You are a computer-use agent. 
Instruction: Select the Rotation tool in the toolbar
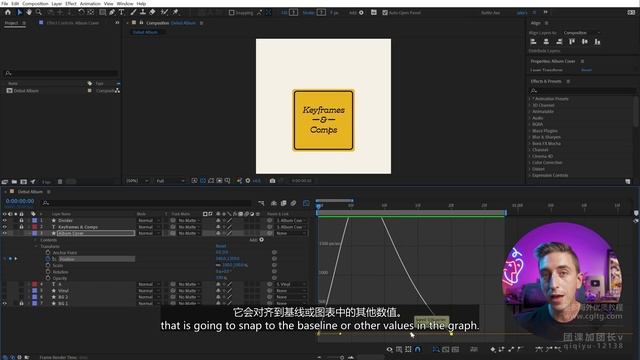point(81,13)
